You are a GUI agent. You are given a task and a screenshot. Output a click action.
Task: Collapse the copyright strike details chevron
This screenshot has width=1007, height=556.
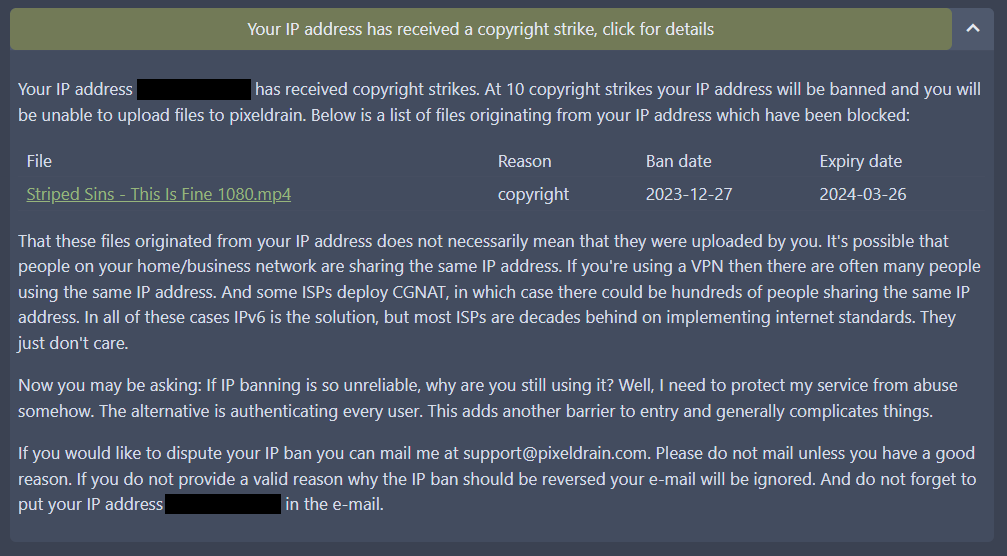973,29
